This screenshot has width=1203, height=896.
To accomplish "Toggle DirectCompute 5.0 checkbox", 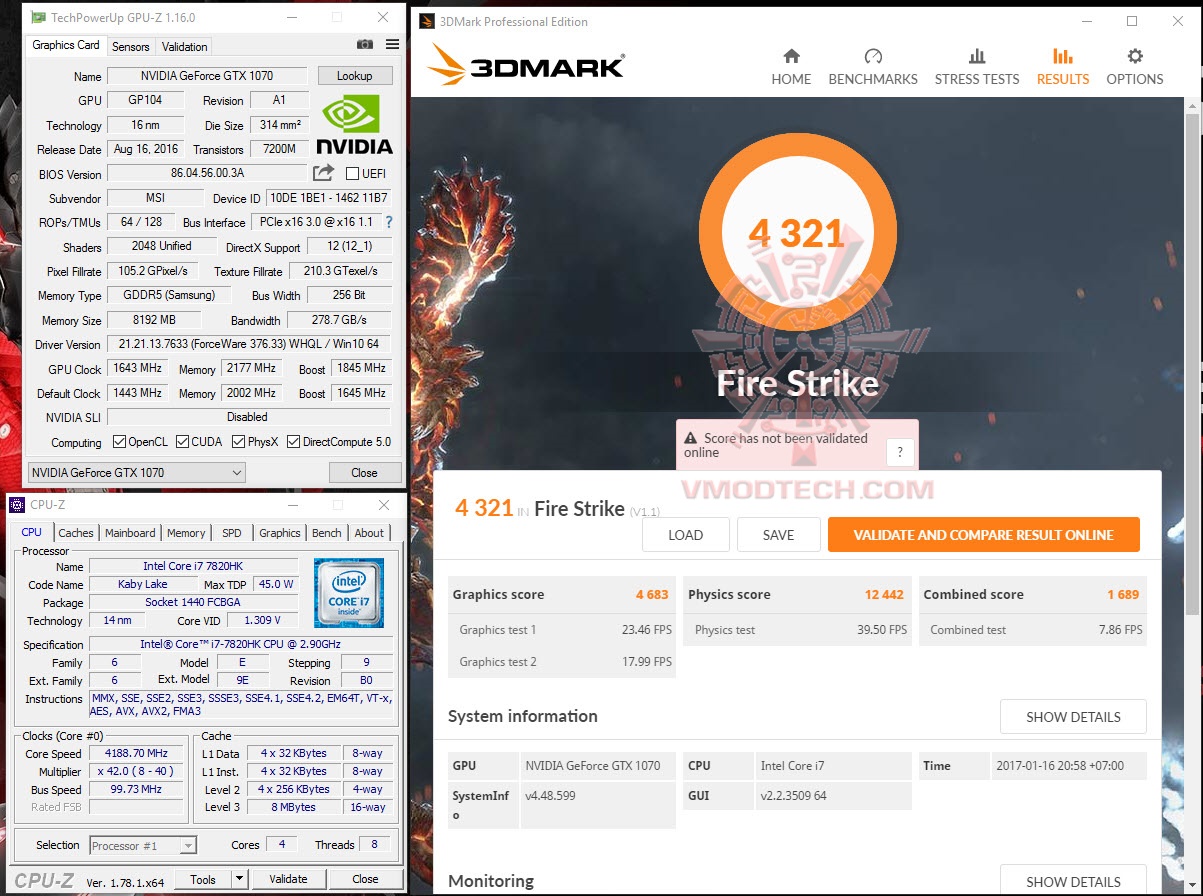I will (293, 441).
